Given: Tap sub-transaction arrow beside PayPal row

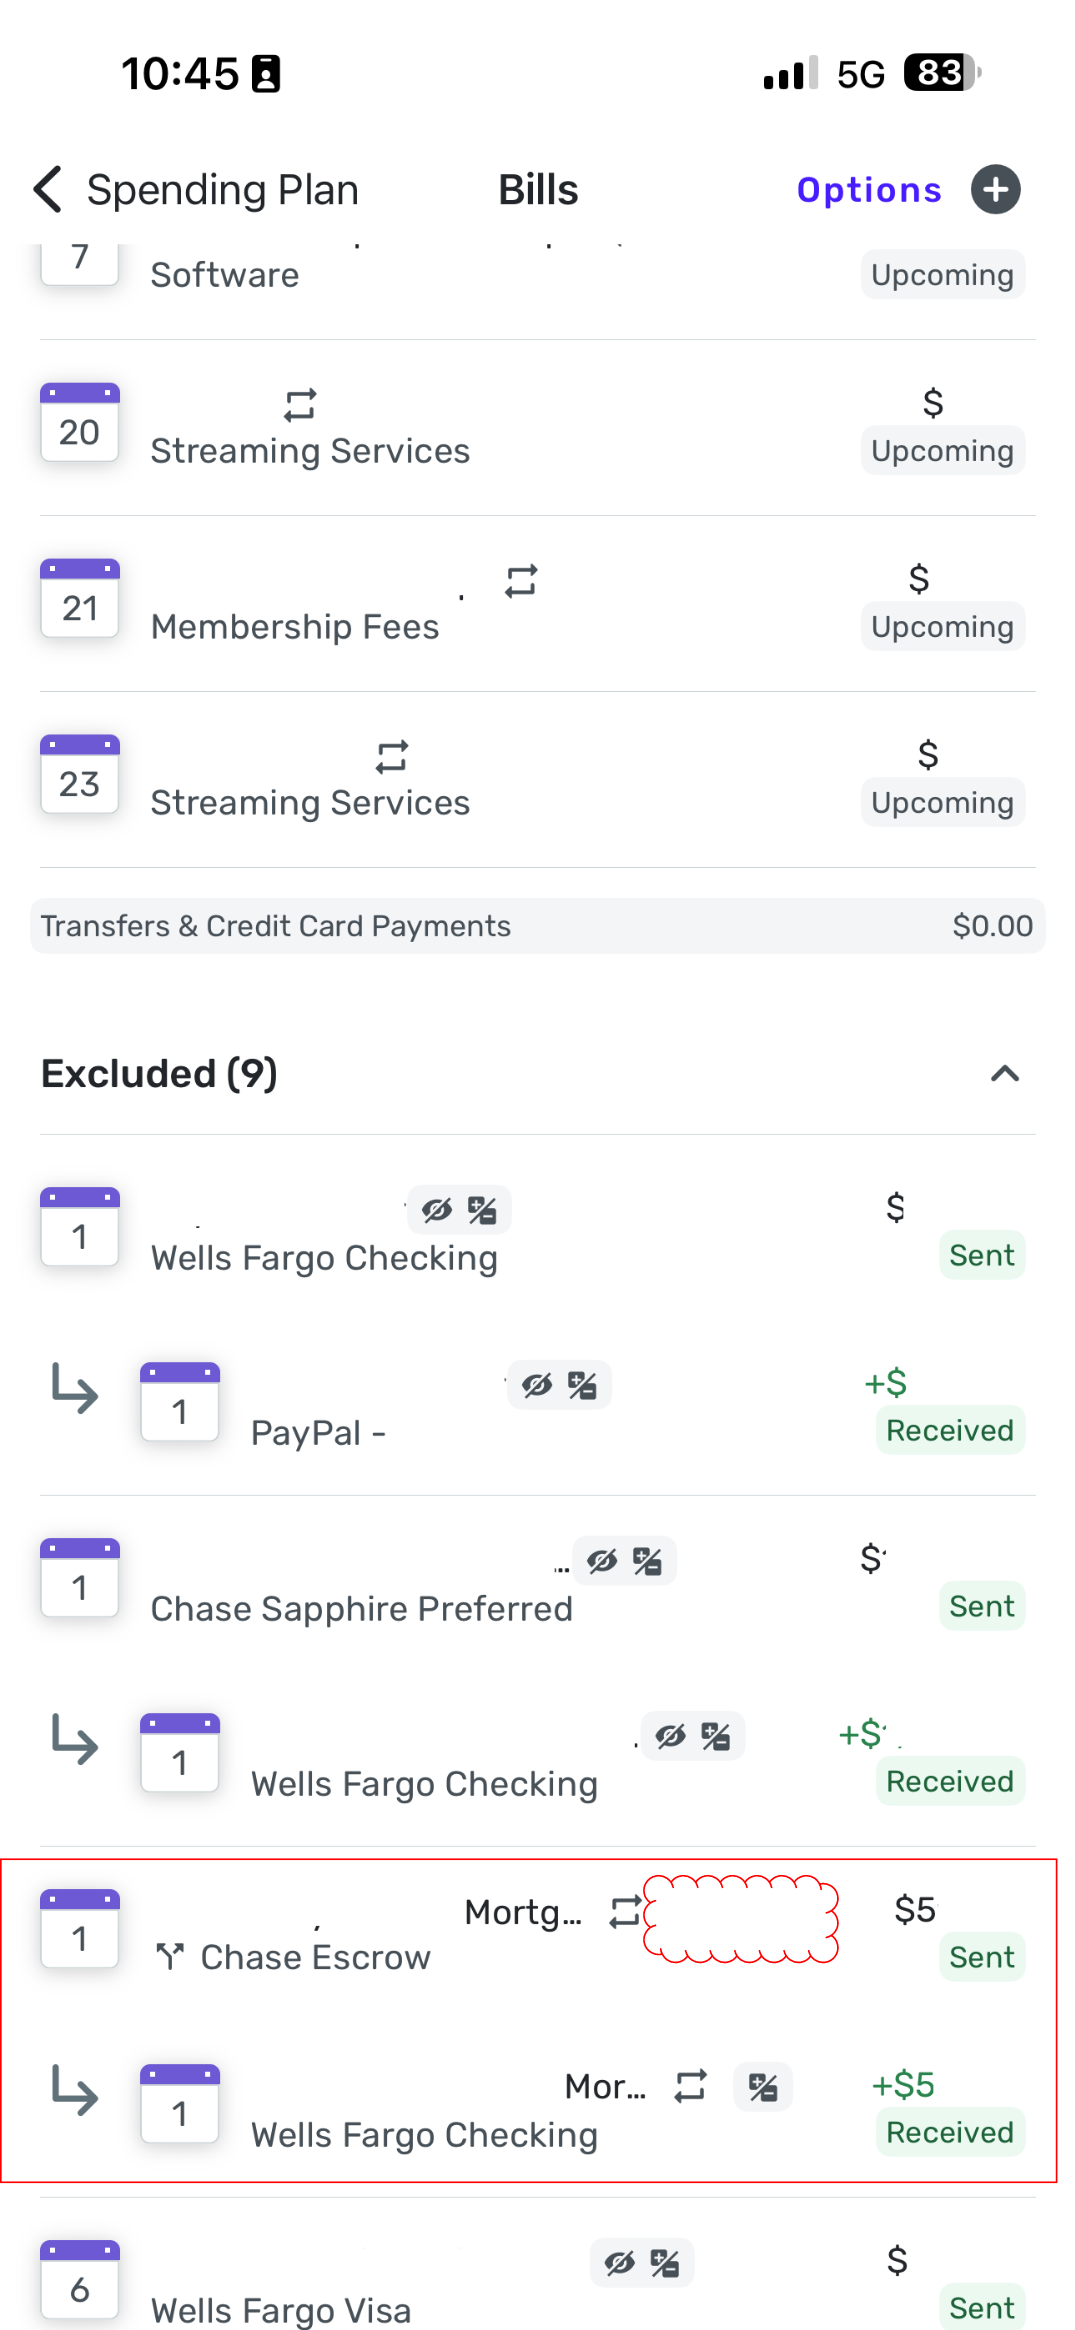Looking at the screenshot, I should [x=75, y=1388].
